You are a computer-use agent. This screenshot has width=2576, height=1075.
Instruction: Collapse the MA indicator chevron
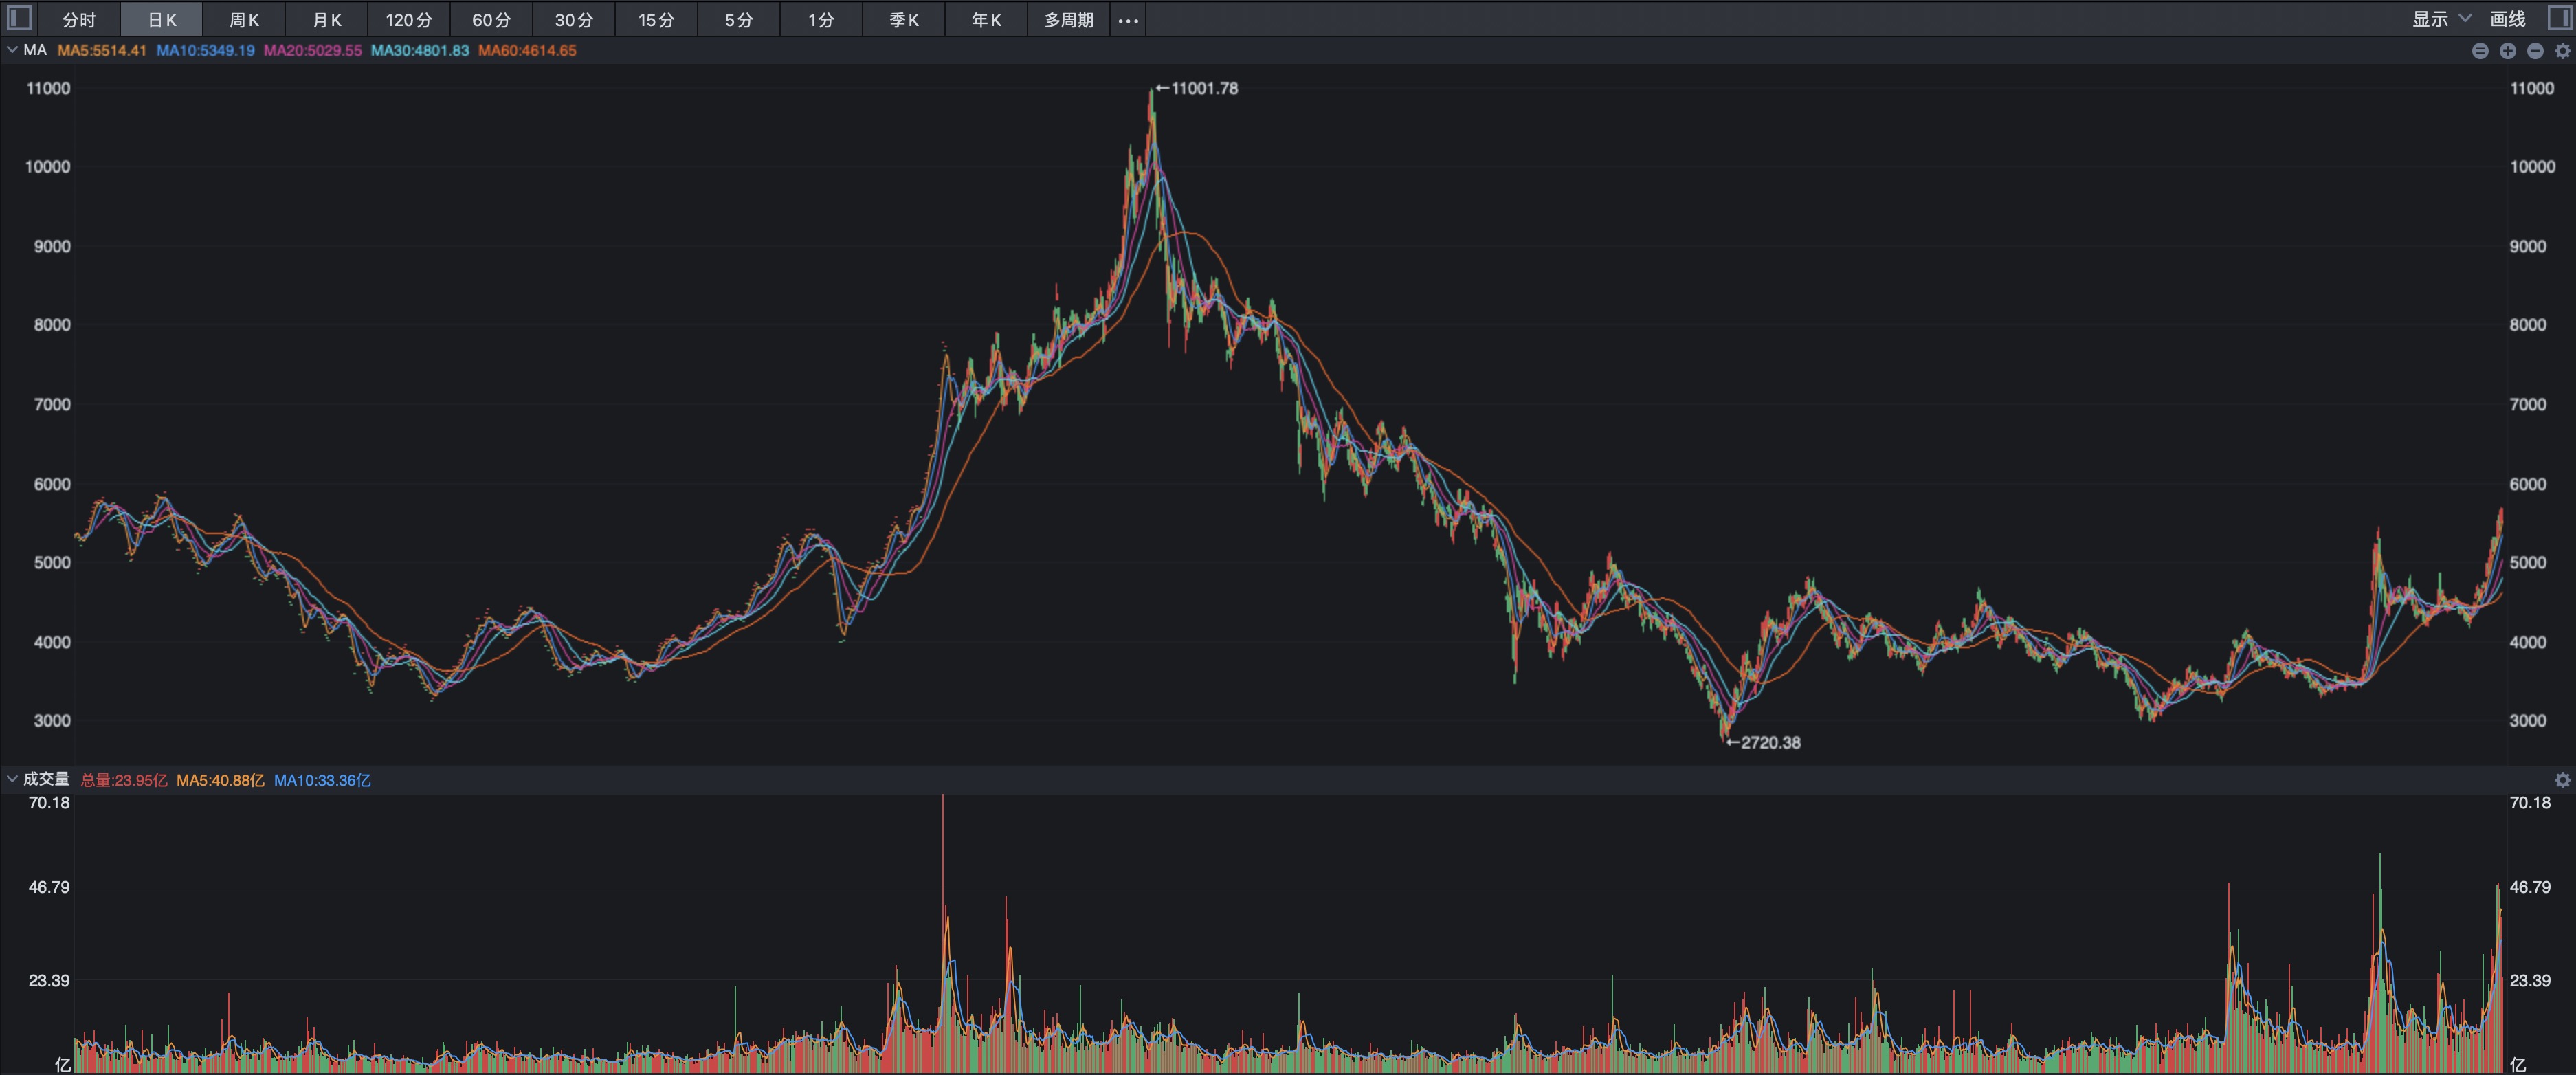12,50
